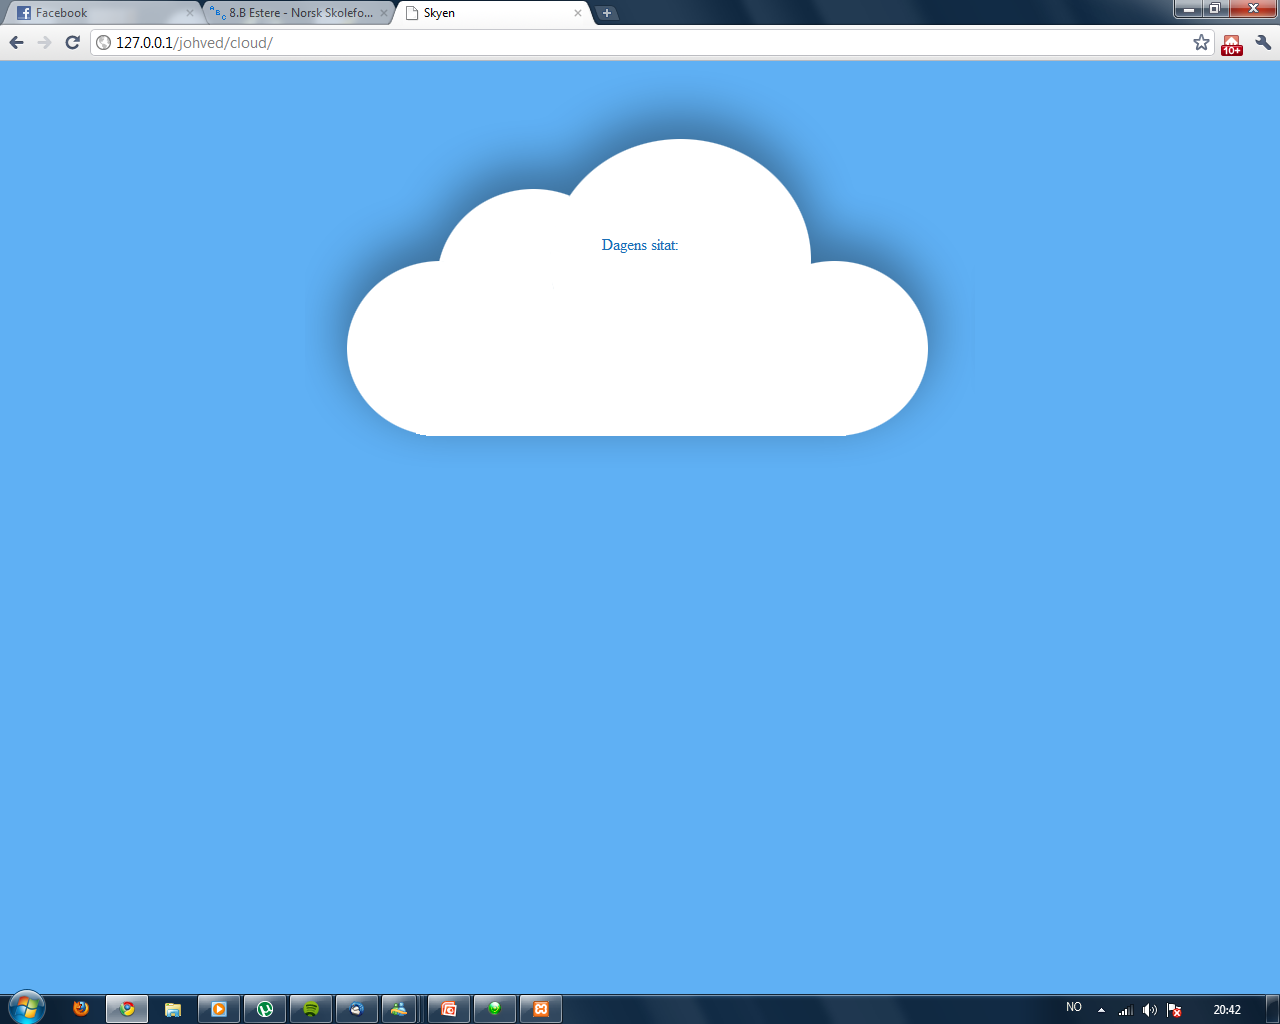1280x1024 pixels.
Task: Open the uTorrent taskbar icon
Action: point(265,1009)
